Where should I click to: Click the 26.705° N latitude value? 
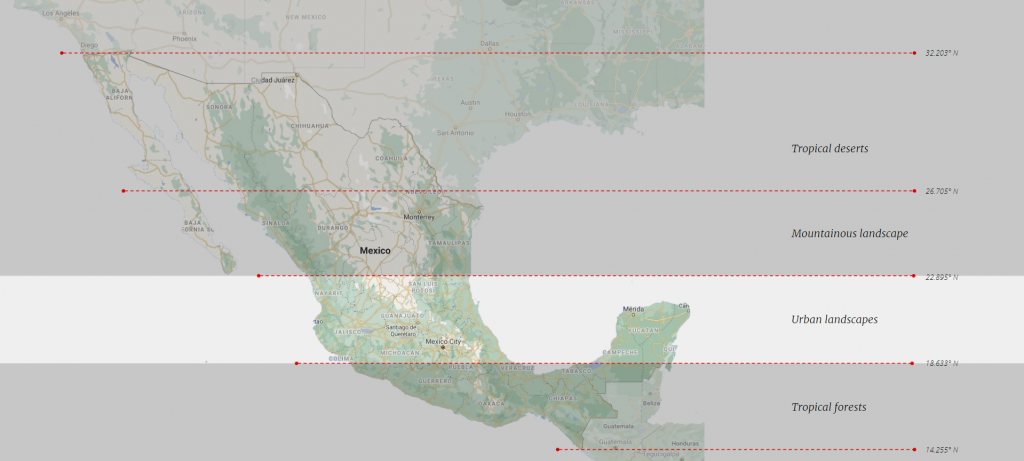(x=941, y=191)
